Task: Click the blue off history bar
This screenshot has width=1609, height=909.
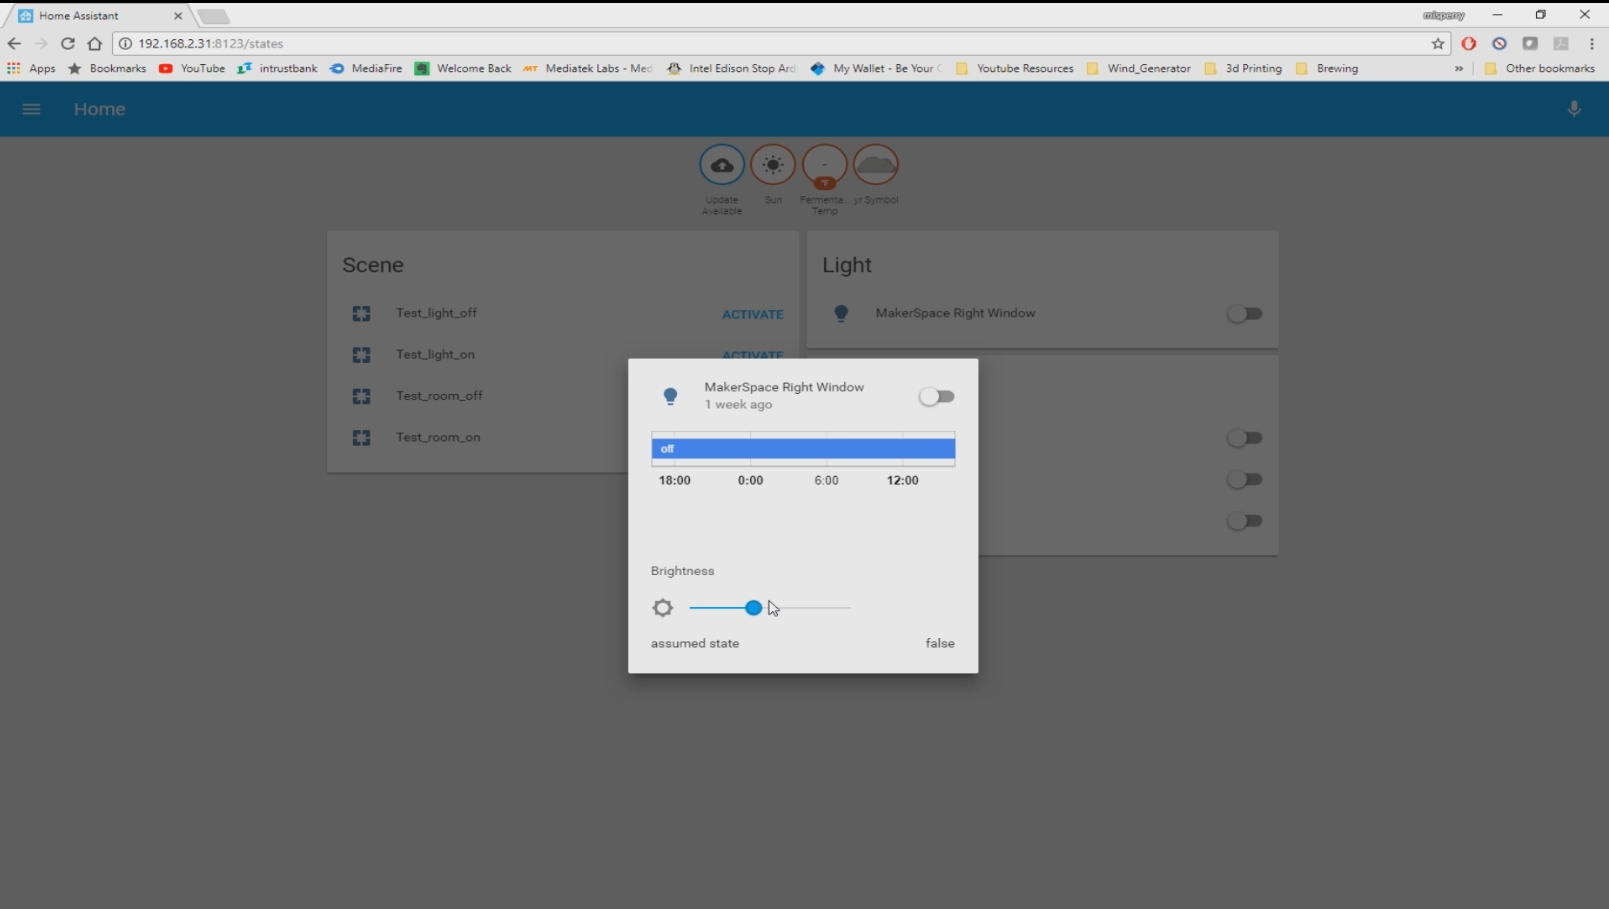Action: tap(803, 449)
